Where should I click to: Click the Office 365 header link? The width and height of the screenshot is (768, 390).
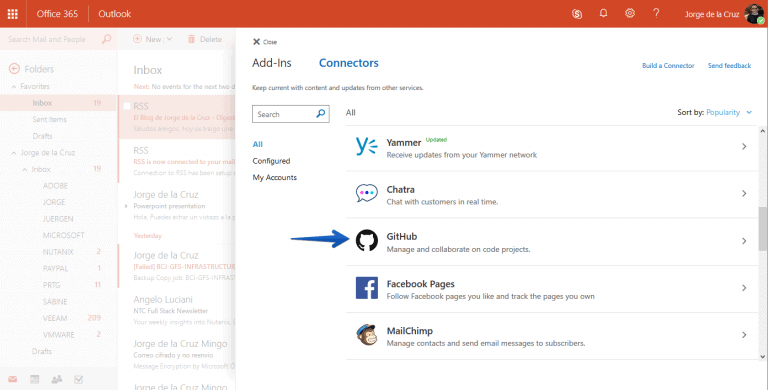point(57,14)
